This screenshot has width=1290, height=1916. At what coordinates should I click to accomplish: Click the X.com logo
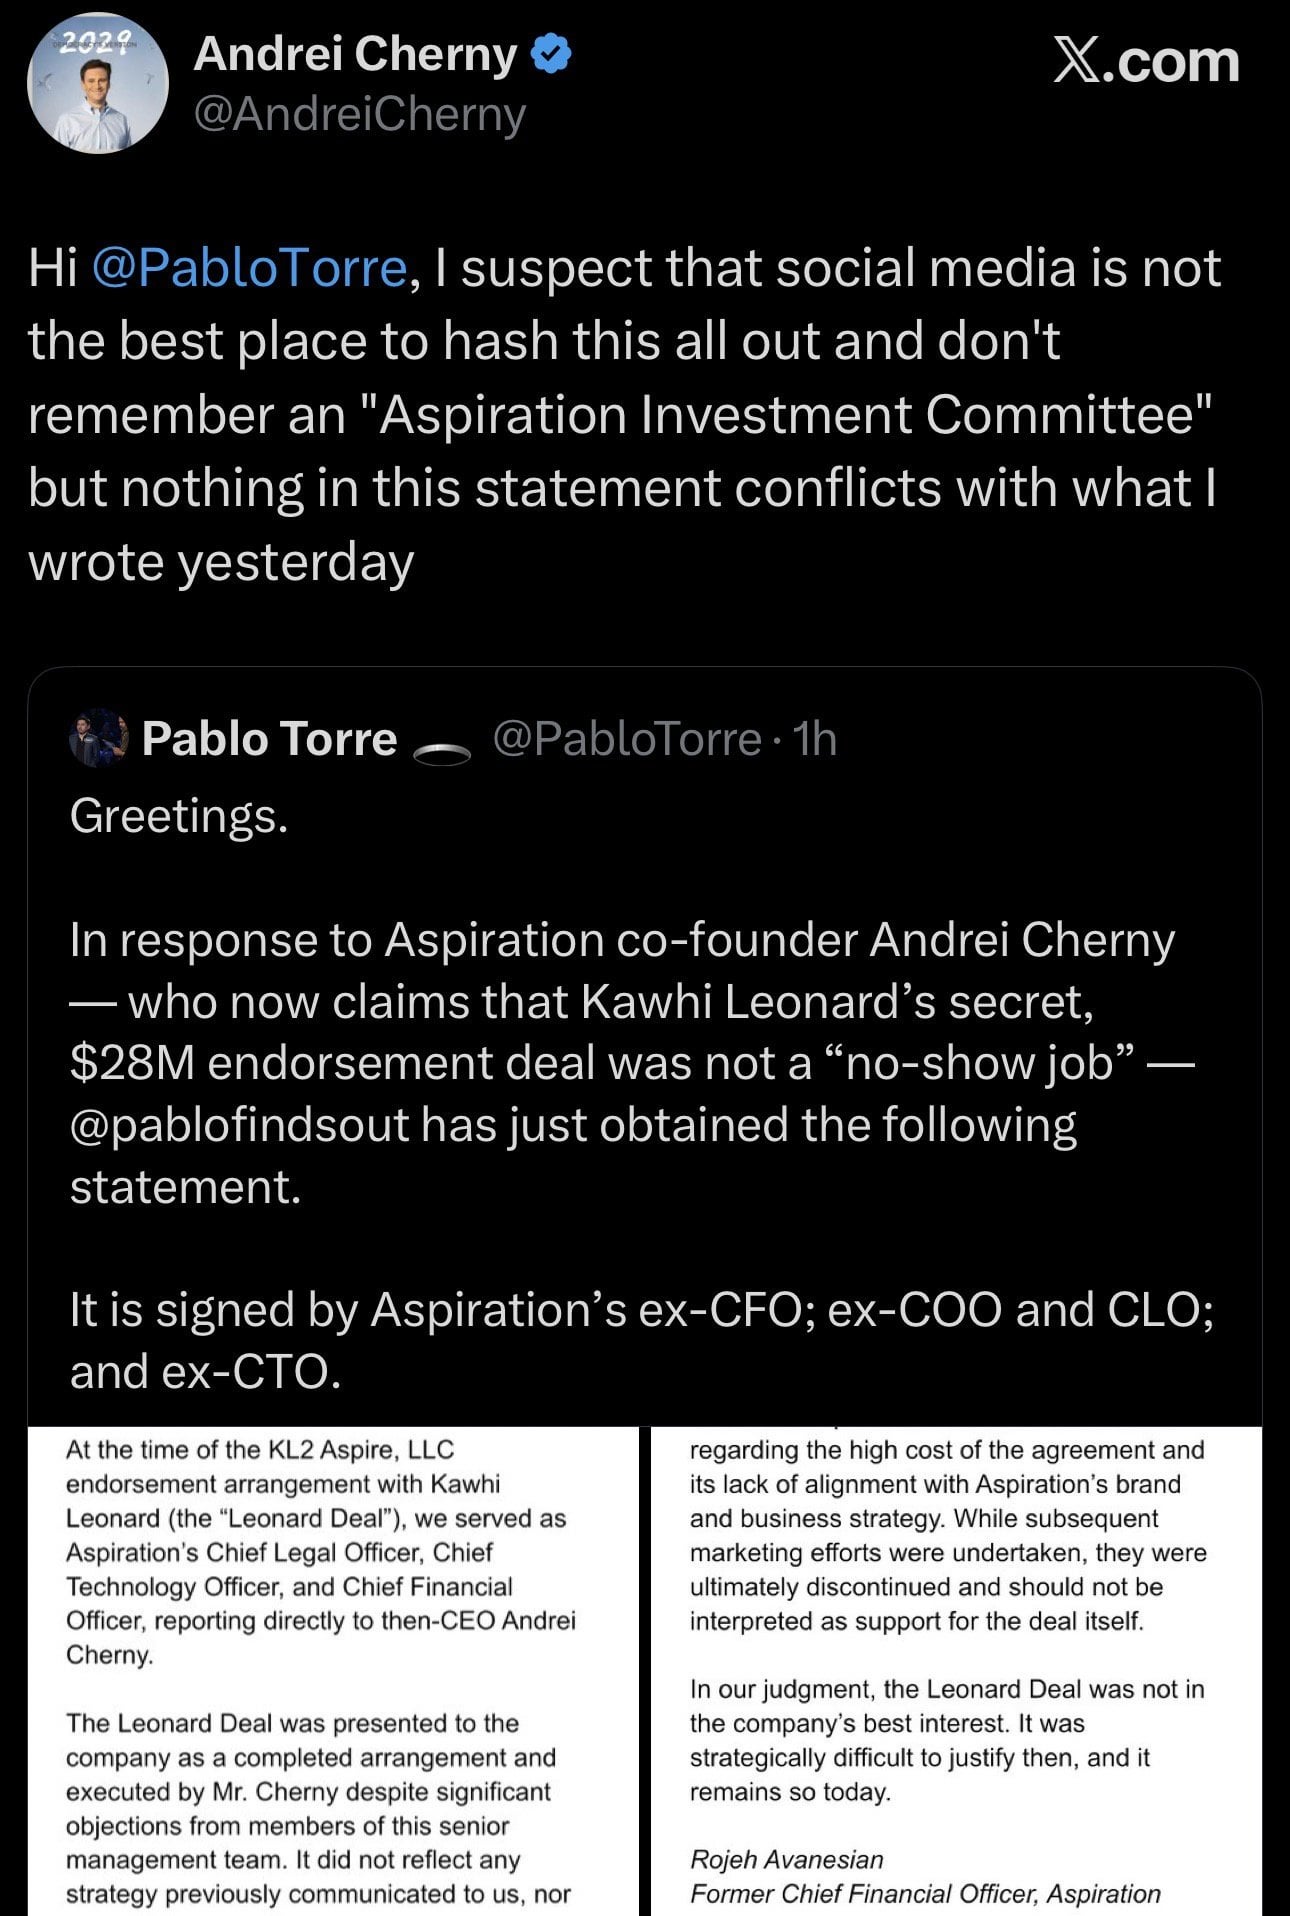click(x=1146, y=62)
